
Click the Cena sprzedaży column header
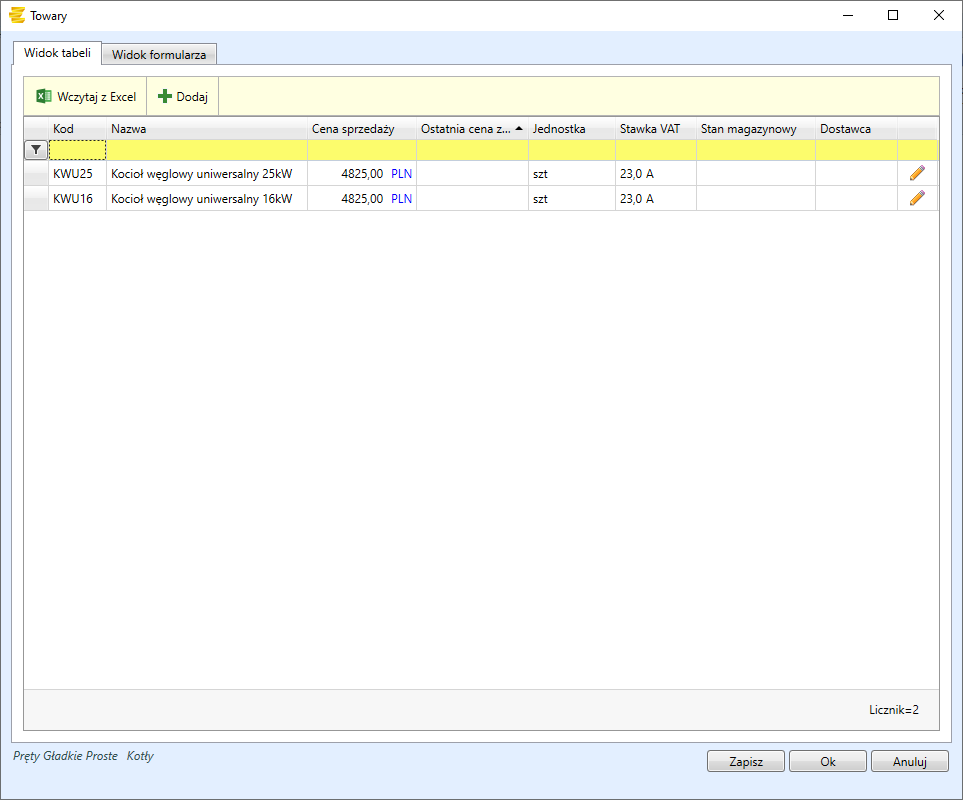(x=353, y=129)
